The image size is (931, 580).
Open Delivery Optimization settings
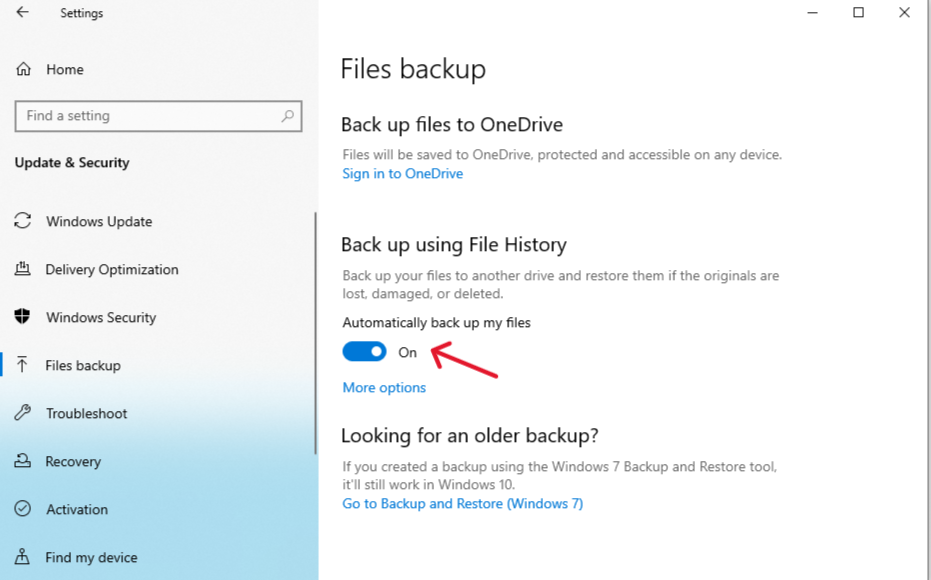pyautogui.click(x=23, y=269)
